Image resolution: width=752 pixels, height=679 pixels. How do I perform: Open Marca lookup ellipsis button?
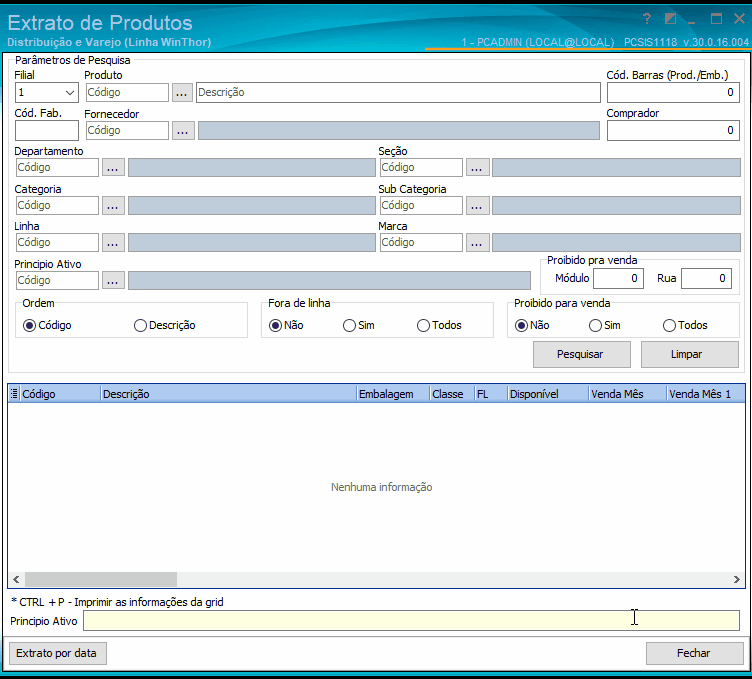pos(477,243)
